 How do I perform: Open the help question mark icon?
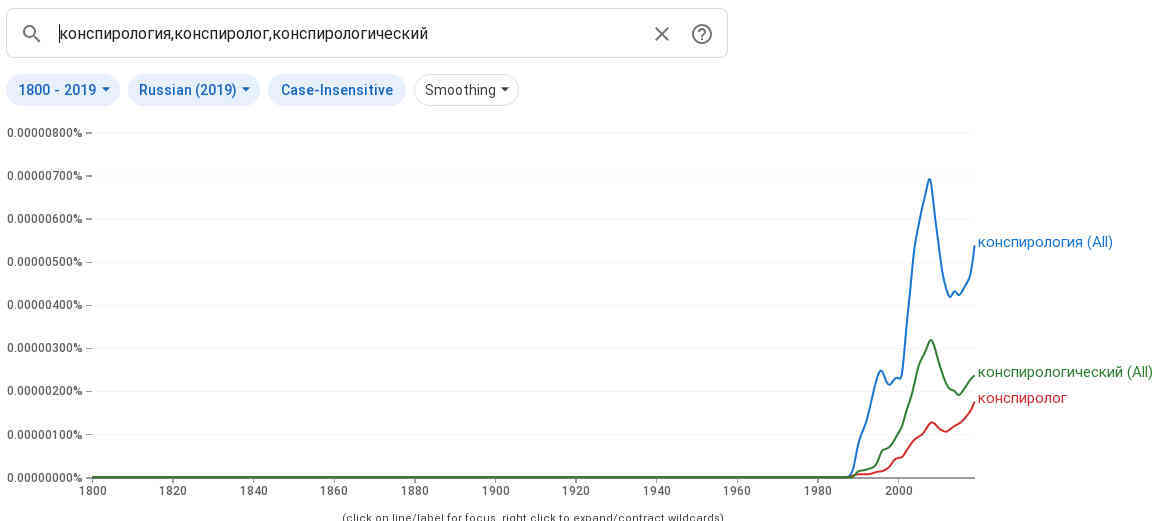702,34
